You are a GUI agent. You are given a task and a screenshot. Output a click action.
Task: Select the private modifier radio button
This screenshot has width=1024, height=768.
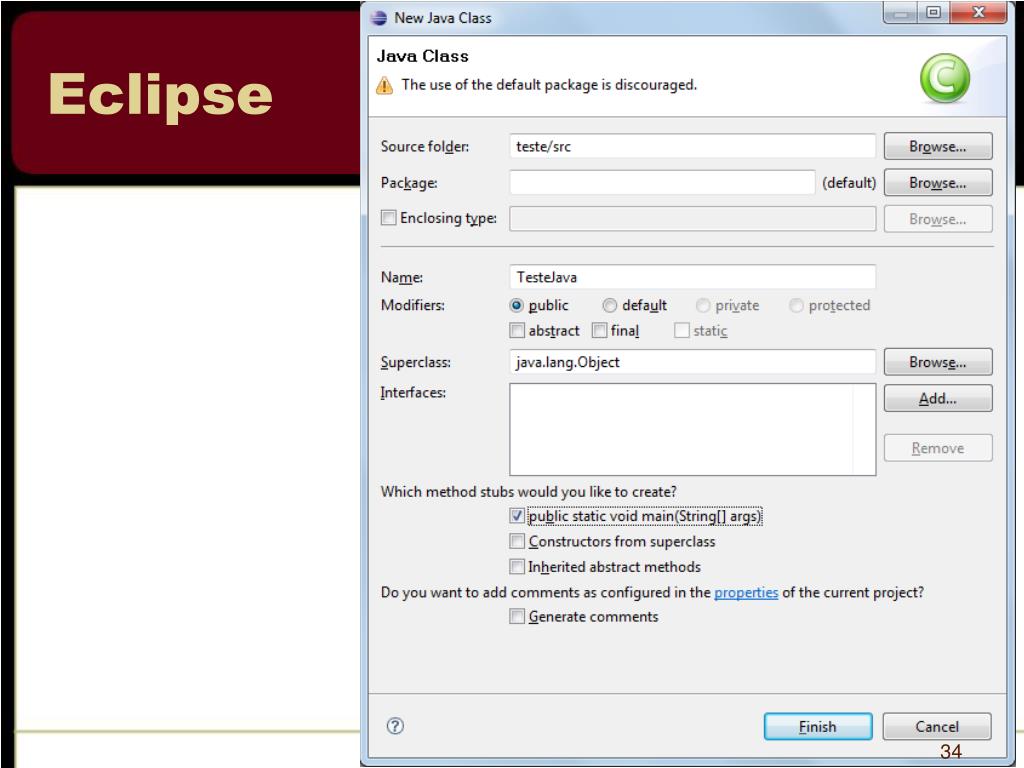703,305
